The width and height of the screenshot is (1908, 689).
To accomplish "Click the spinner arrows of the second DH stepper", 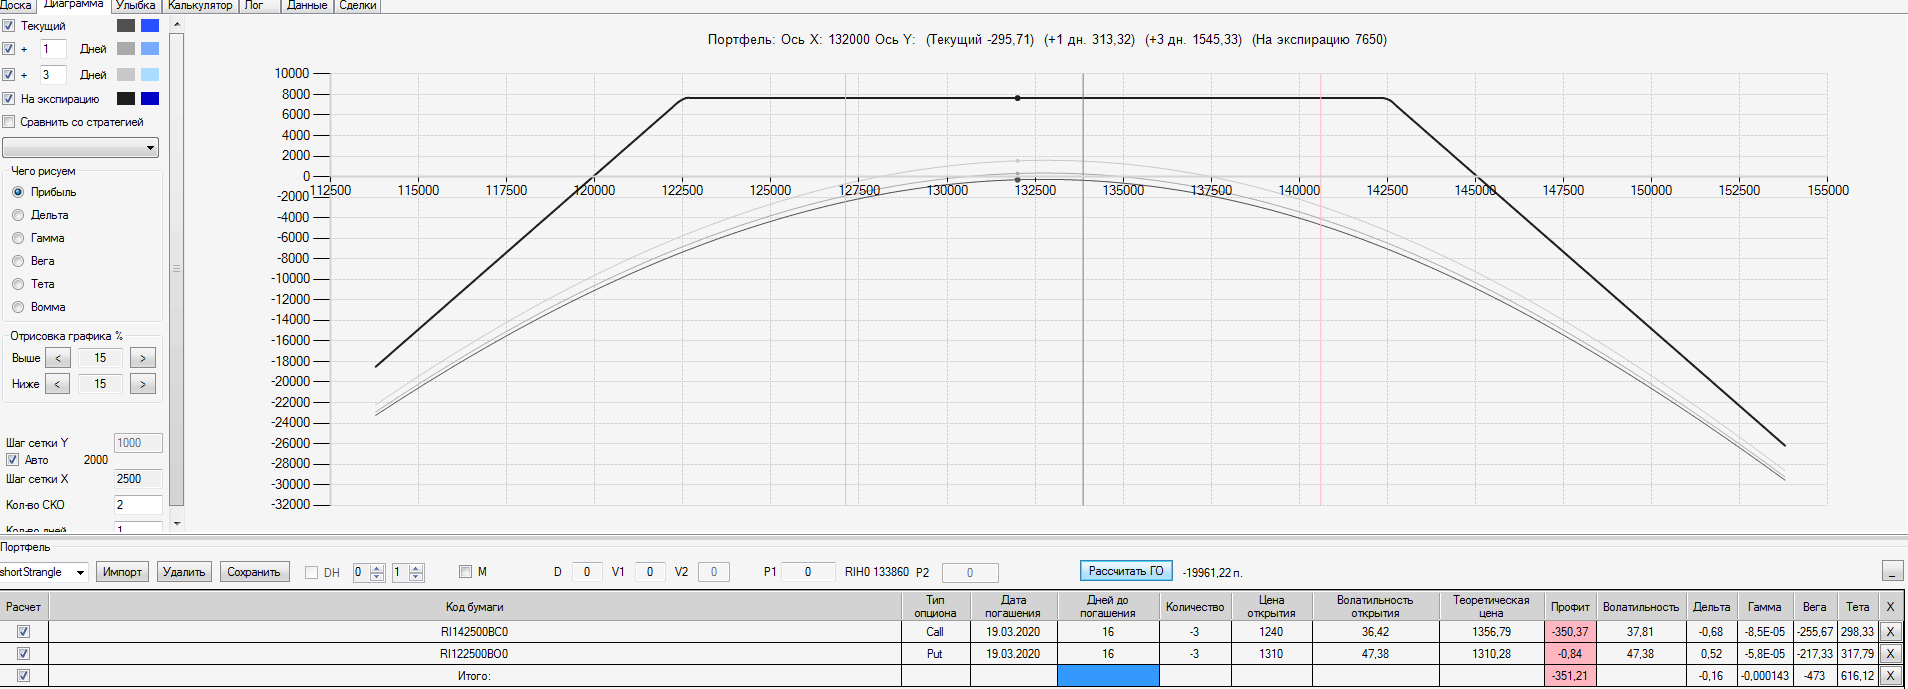I will click(x=416, y=572).
